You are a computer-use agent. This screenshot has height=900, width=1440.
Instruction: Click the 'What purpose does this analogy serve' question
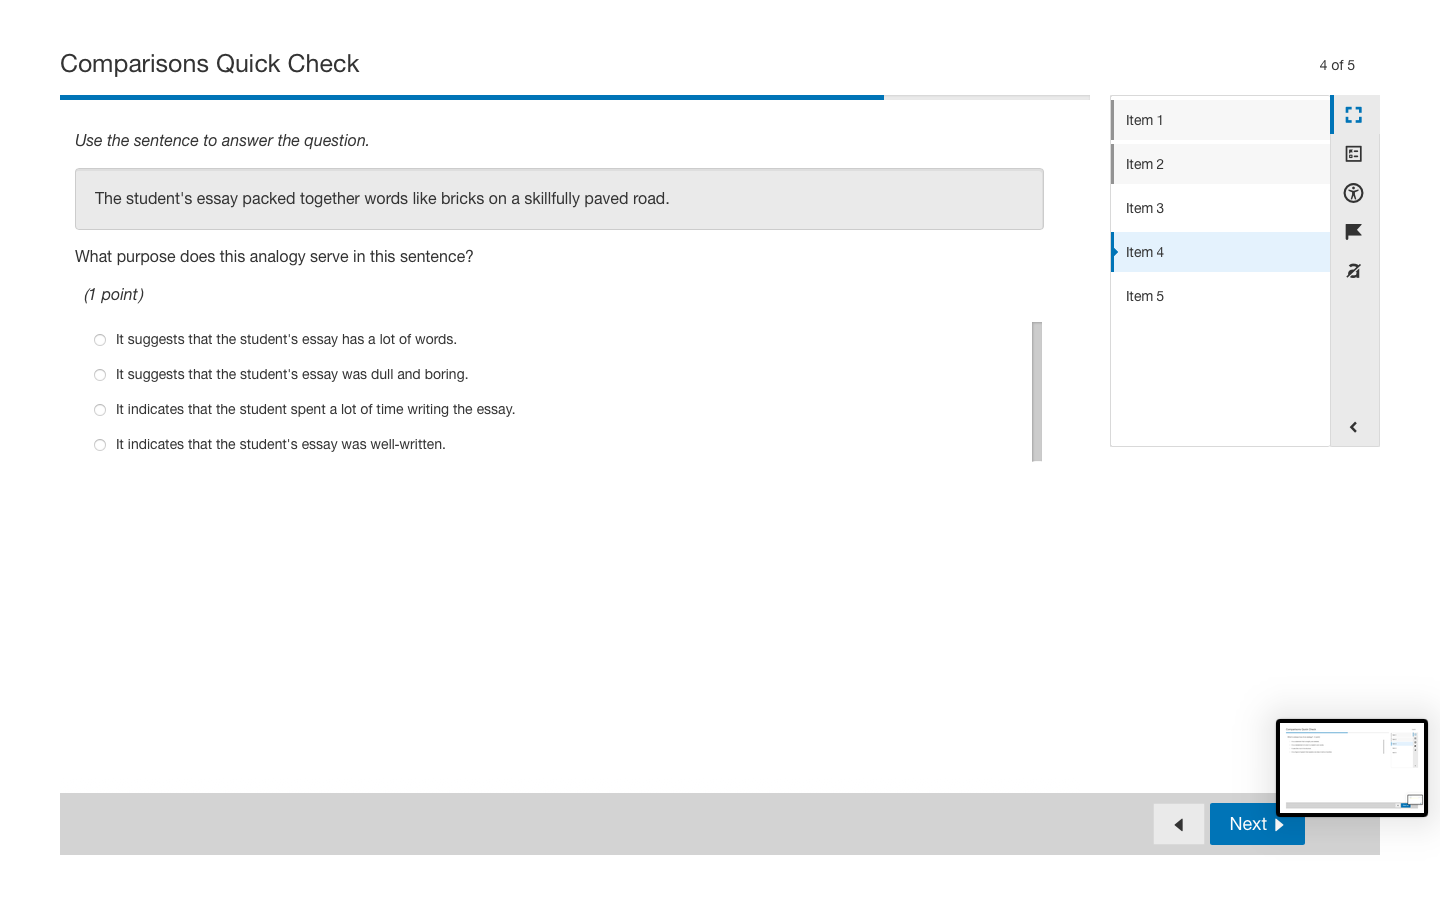click(274, 257)
